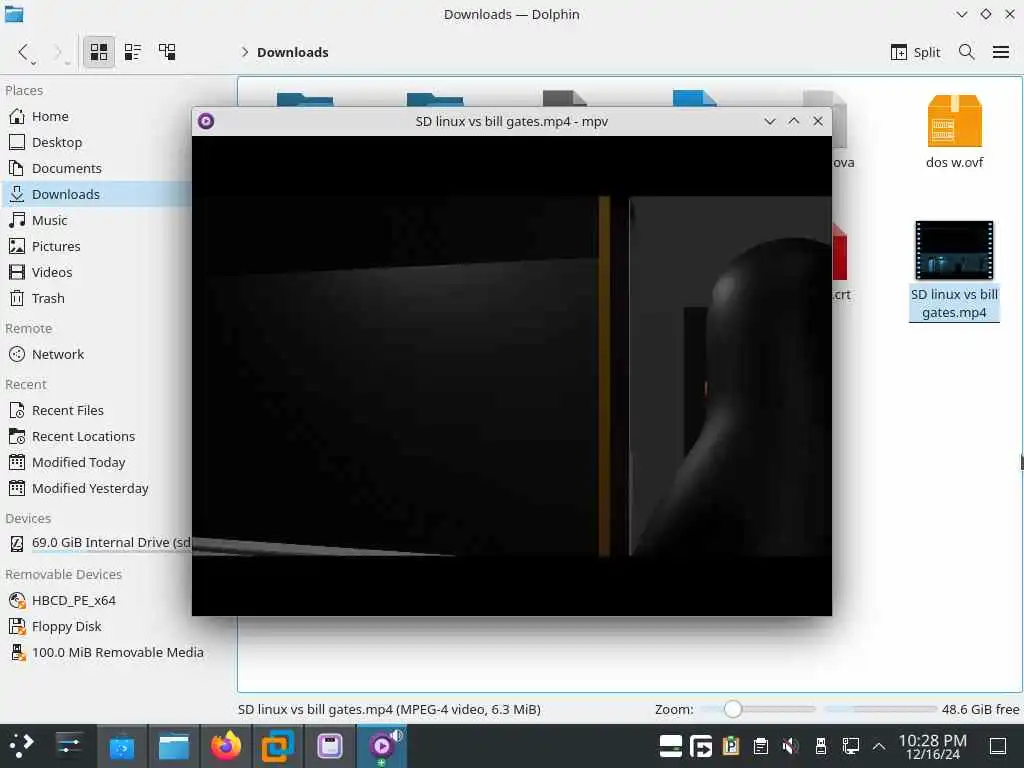Open the removable devices tray icon
This screenshot has height=768, width=1024.
click(821, 745)
